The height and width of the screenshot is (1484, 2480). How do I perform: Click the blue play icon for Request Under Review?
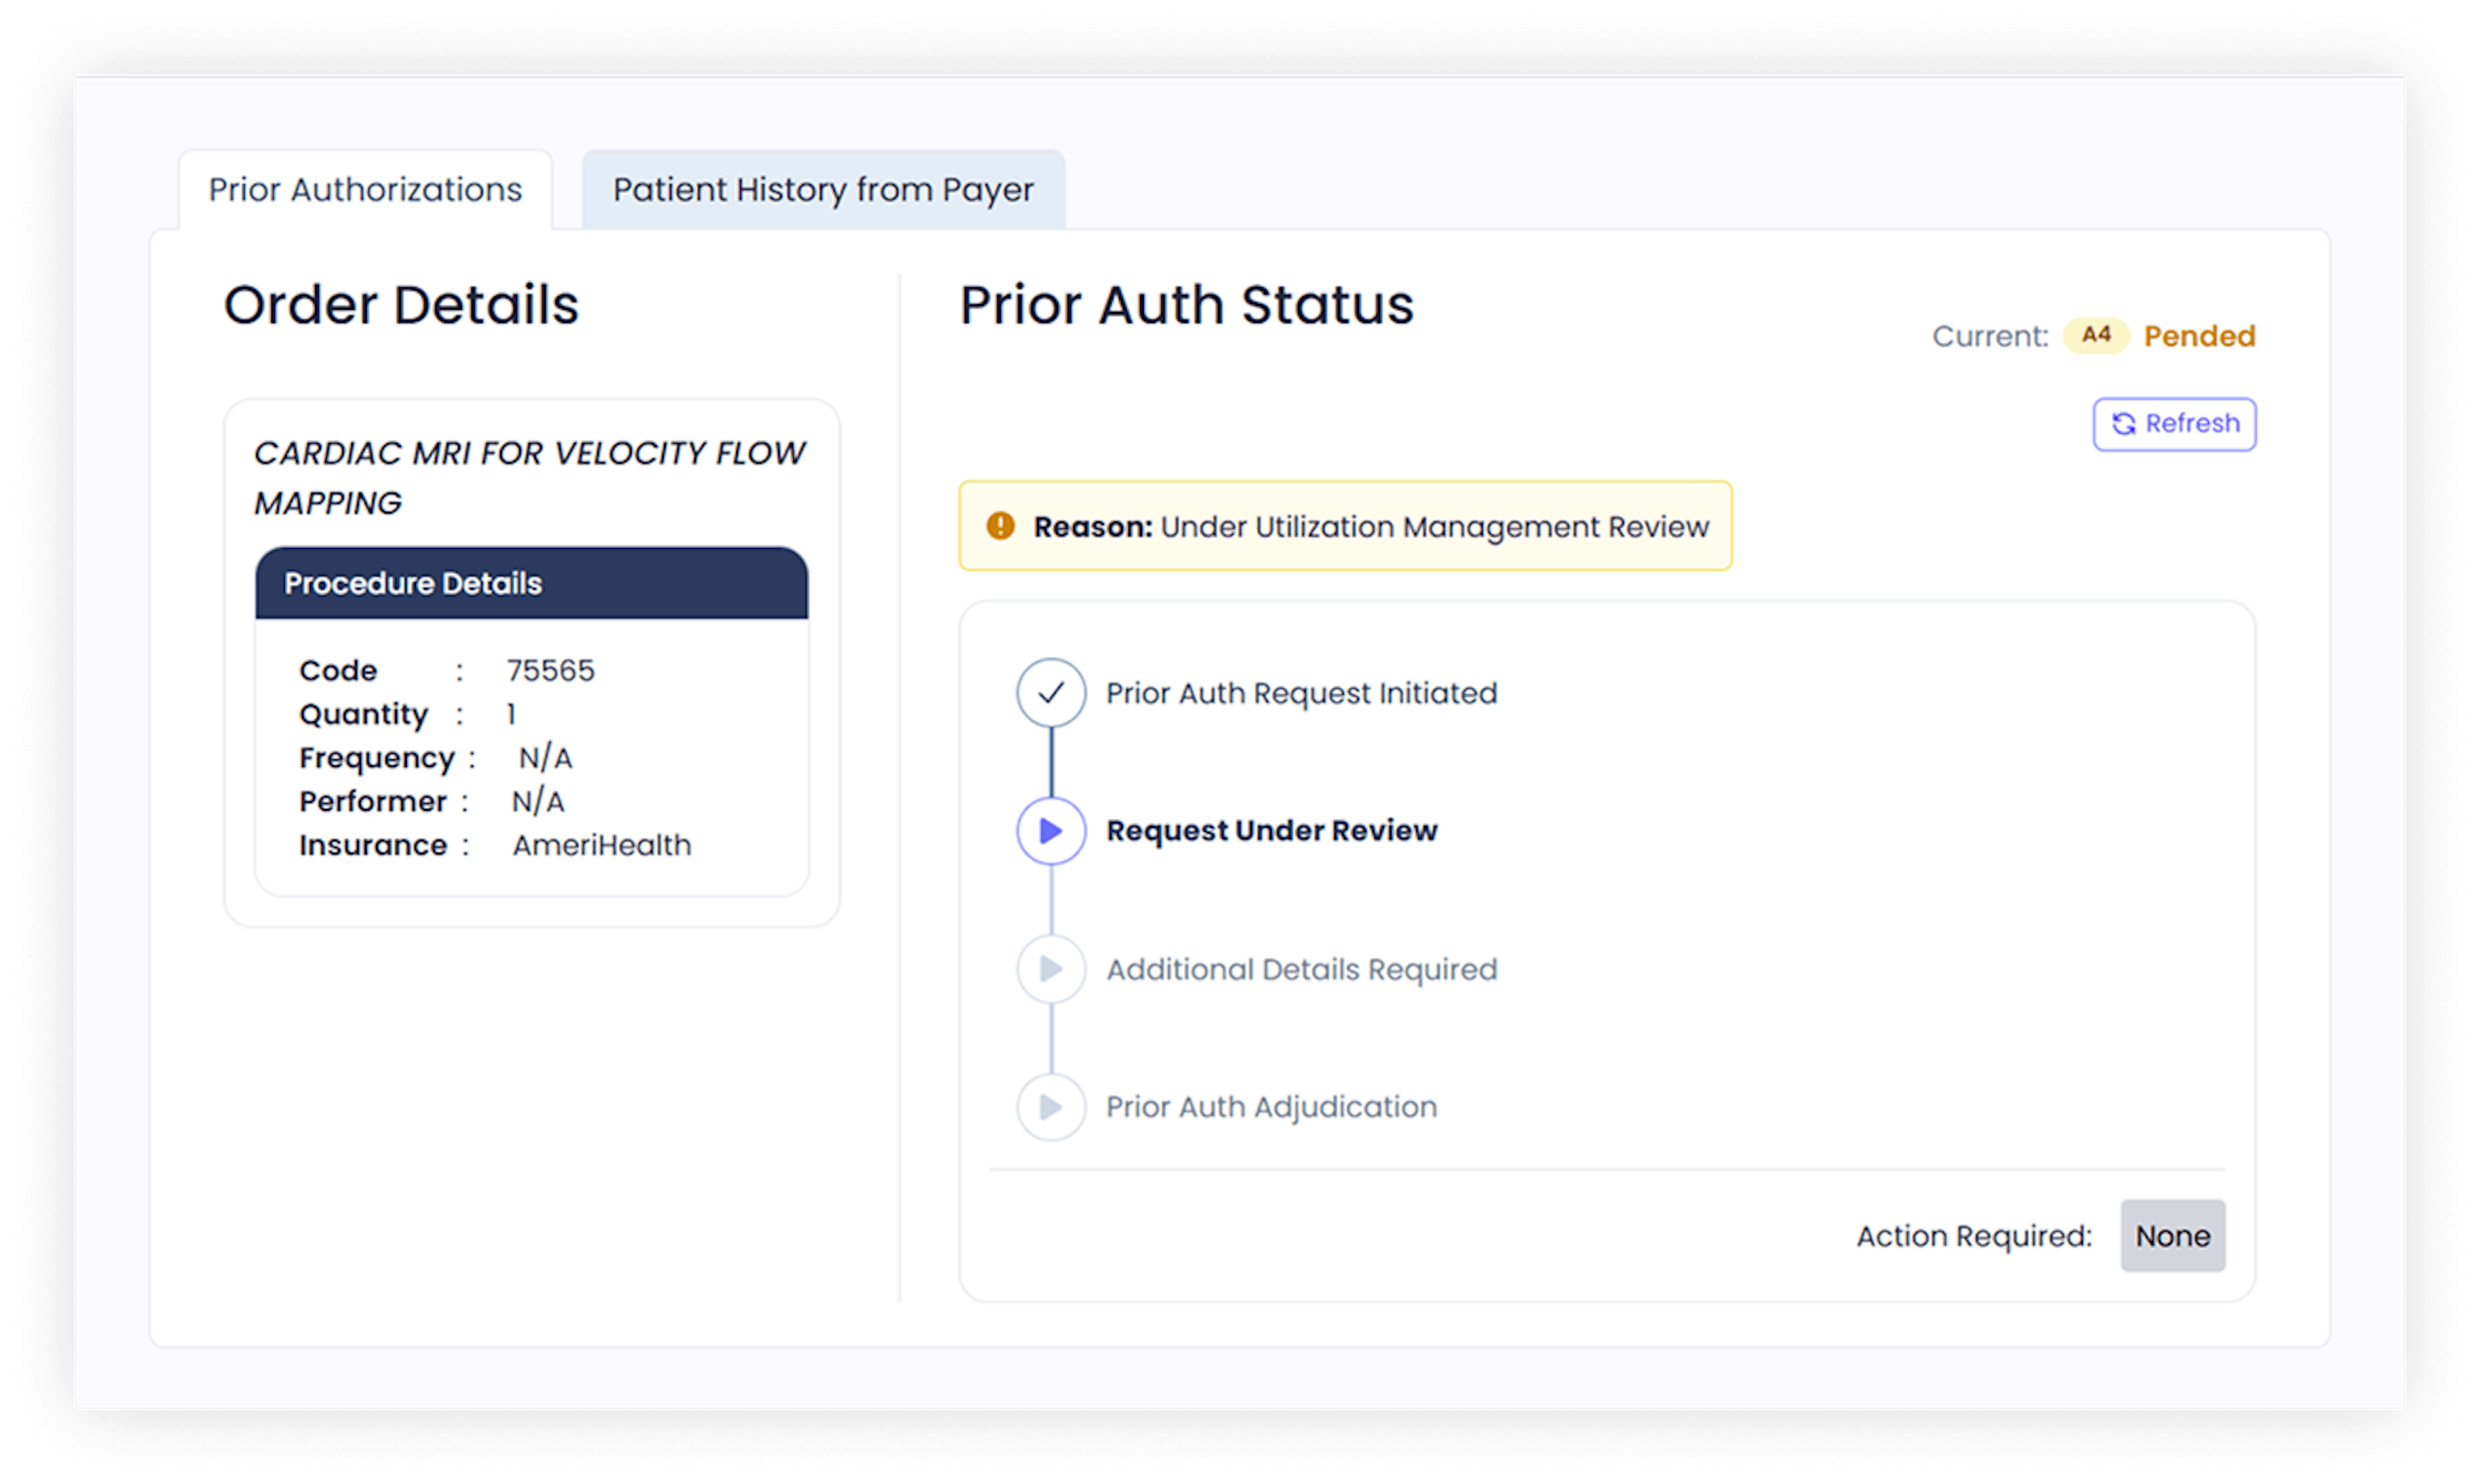[1051, 830]
